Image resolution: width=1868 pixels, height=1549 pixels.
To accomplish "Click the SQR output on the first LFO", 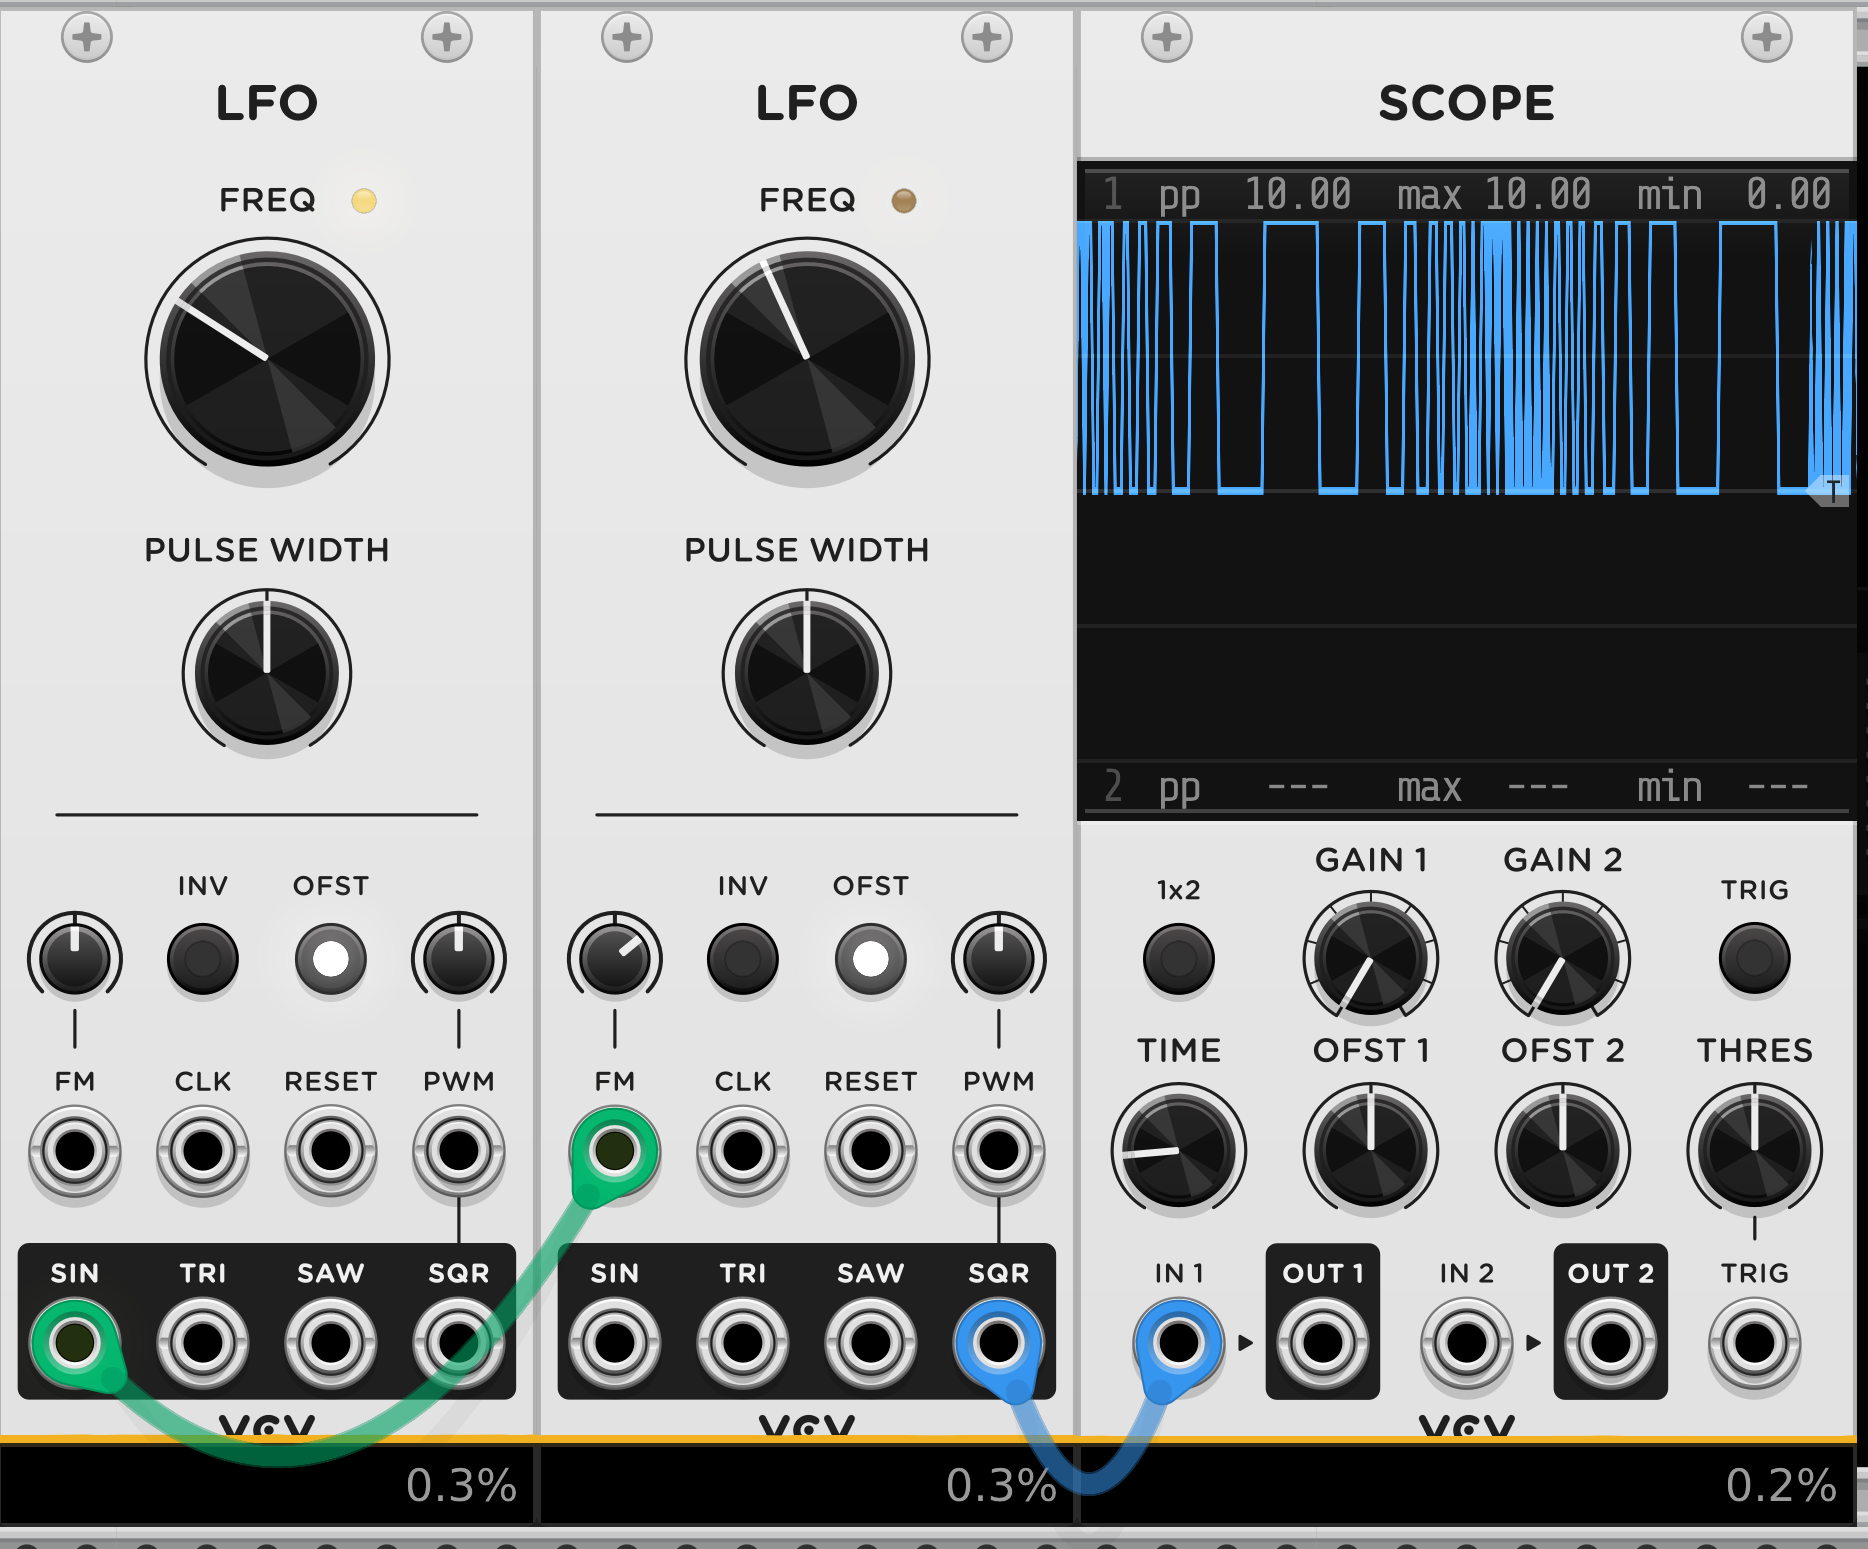I will [x=459, y=1340].
